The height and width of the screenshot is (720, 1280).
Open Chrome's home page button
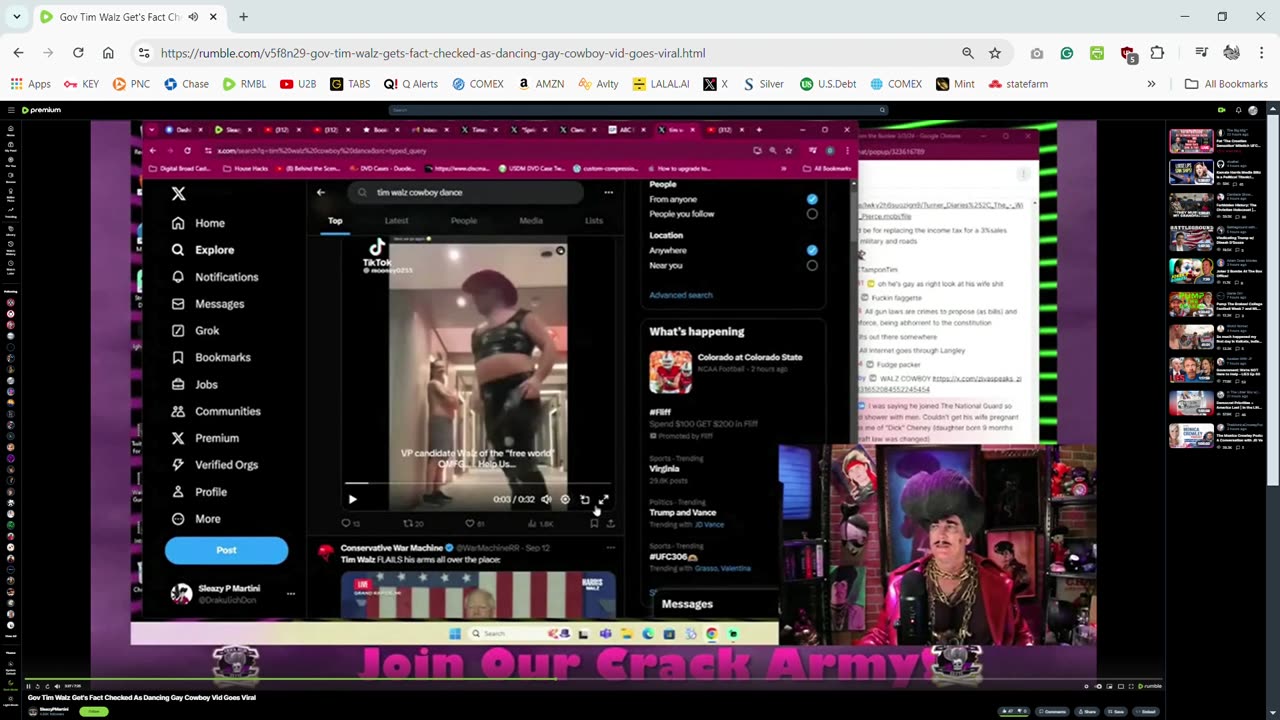pyautogui.click(x=108, y=53)
